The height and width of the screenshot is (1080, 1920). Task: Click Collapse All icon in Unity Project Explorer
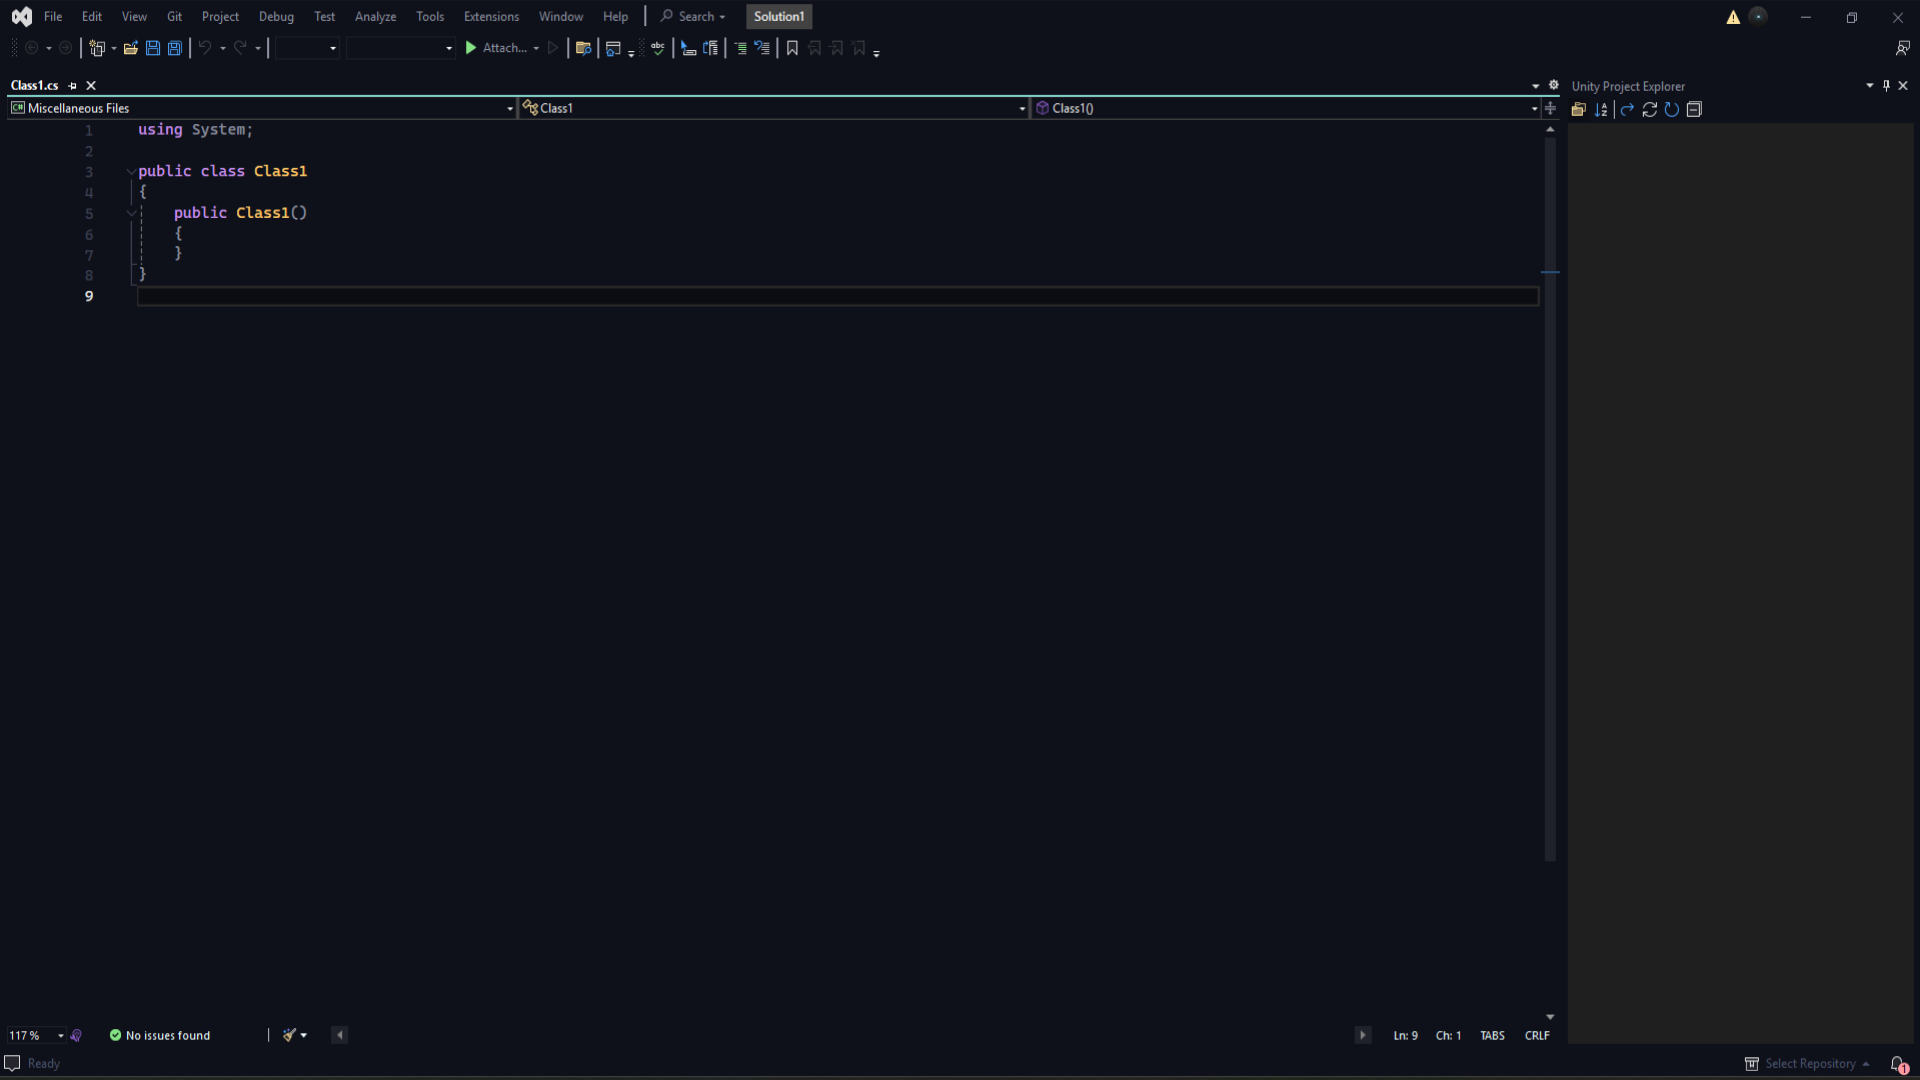pos(1694,110)
